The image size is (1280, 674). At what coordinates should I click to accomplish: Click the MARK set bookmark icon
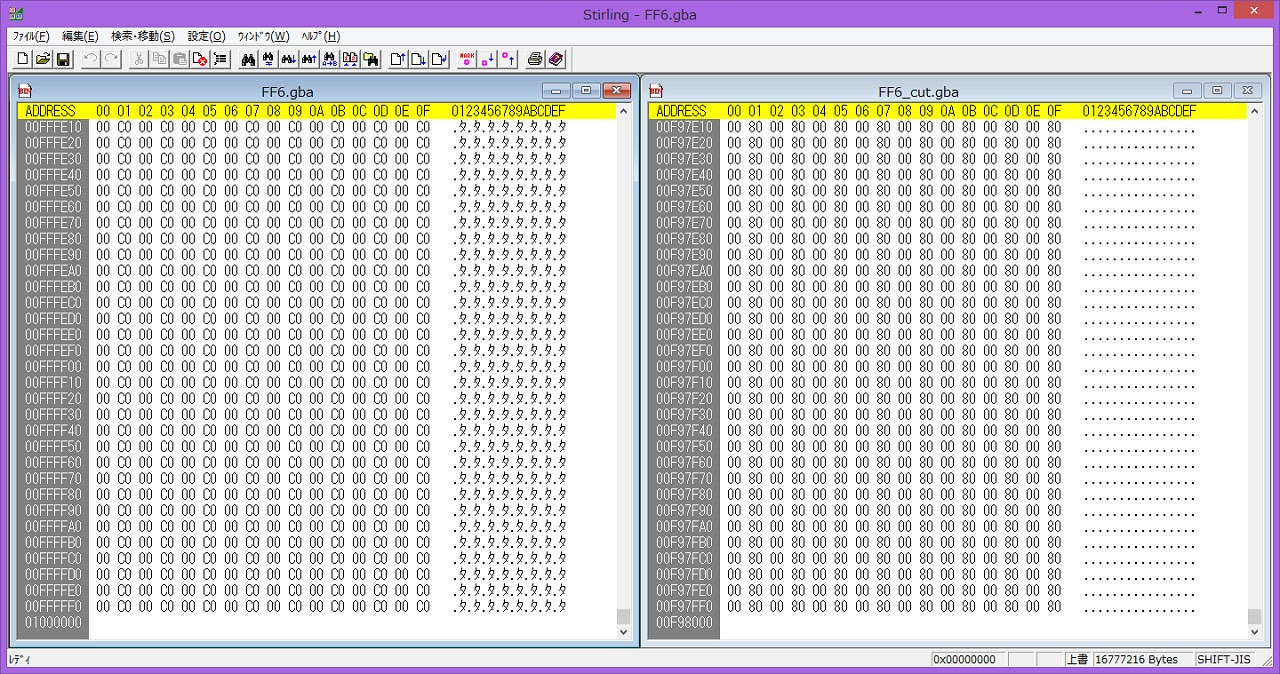point(467,59)
